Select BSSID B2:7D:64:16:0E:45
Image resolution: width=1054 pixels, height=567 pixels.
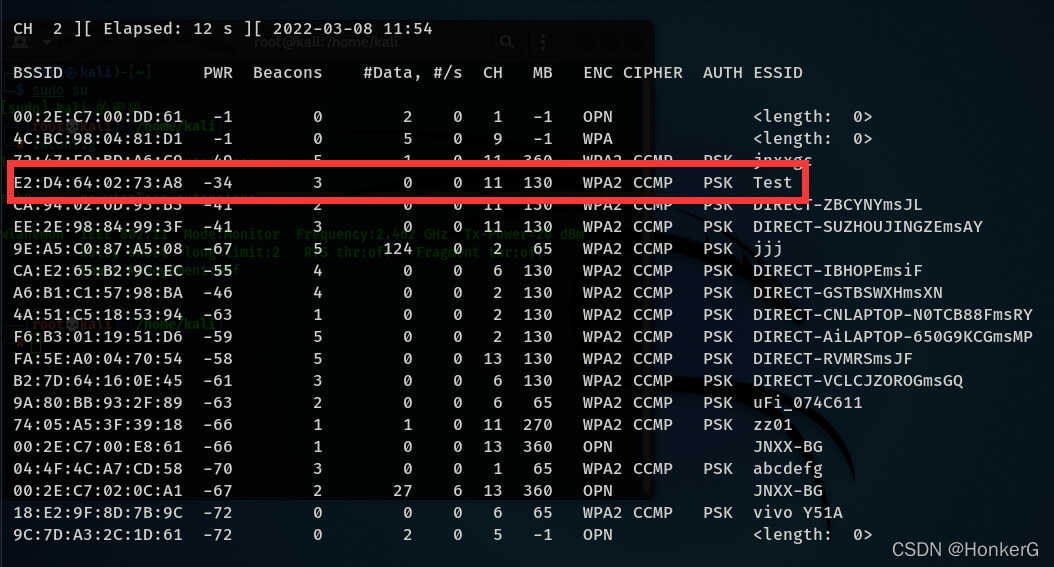pos(97,381)
